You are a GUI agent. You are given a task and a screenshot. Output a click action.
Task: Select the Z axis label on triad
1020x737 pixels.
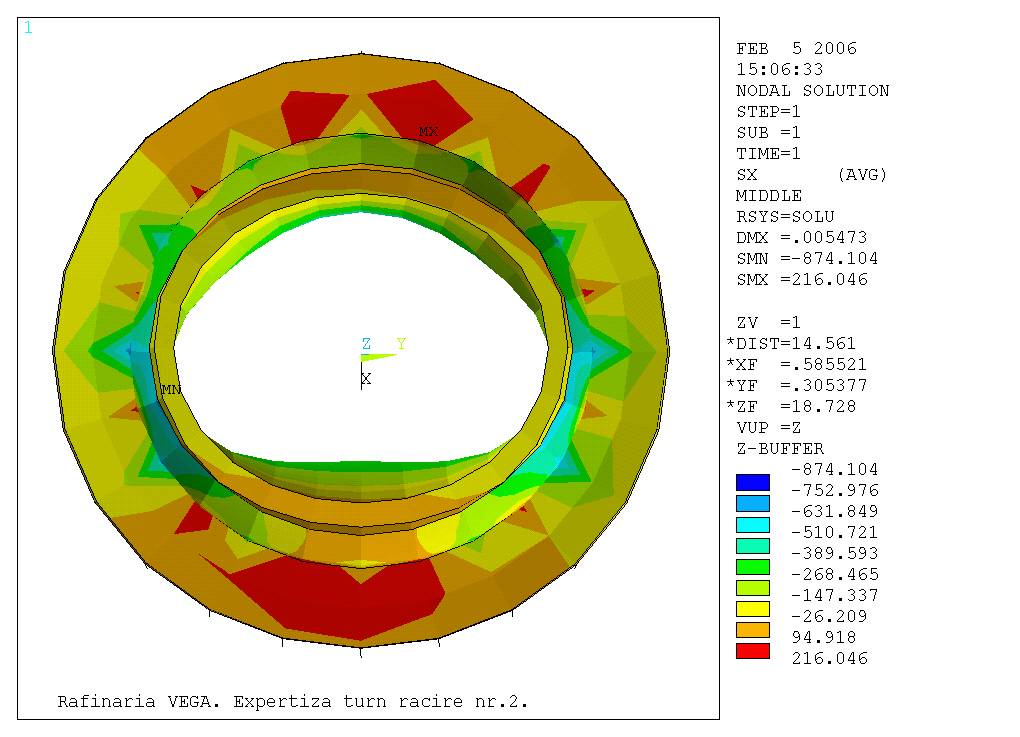pos(366,344)
